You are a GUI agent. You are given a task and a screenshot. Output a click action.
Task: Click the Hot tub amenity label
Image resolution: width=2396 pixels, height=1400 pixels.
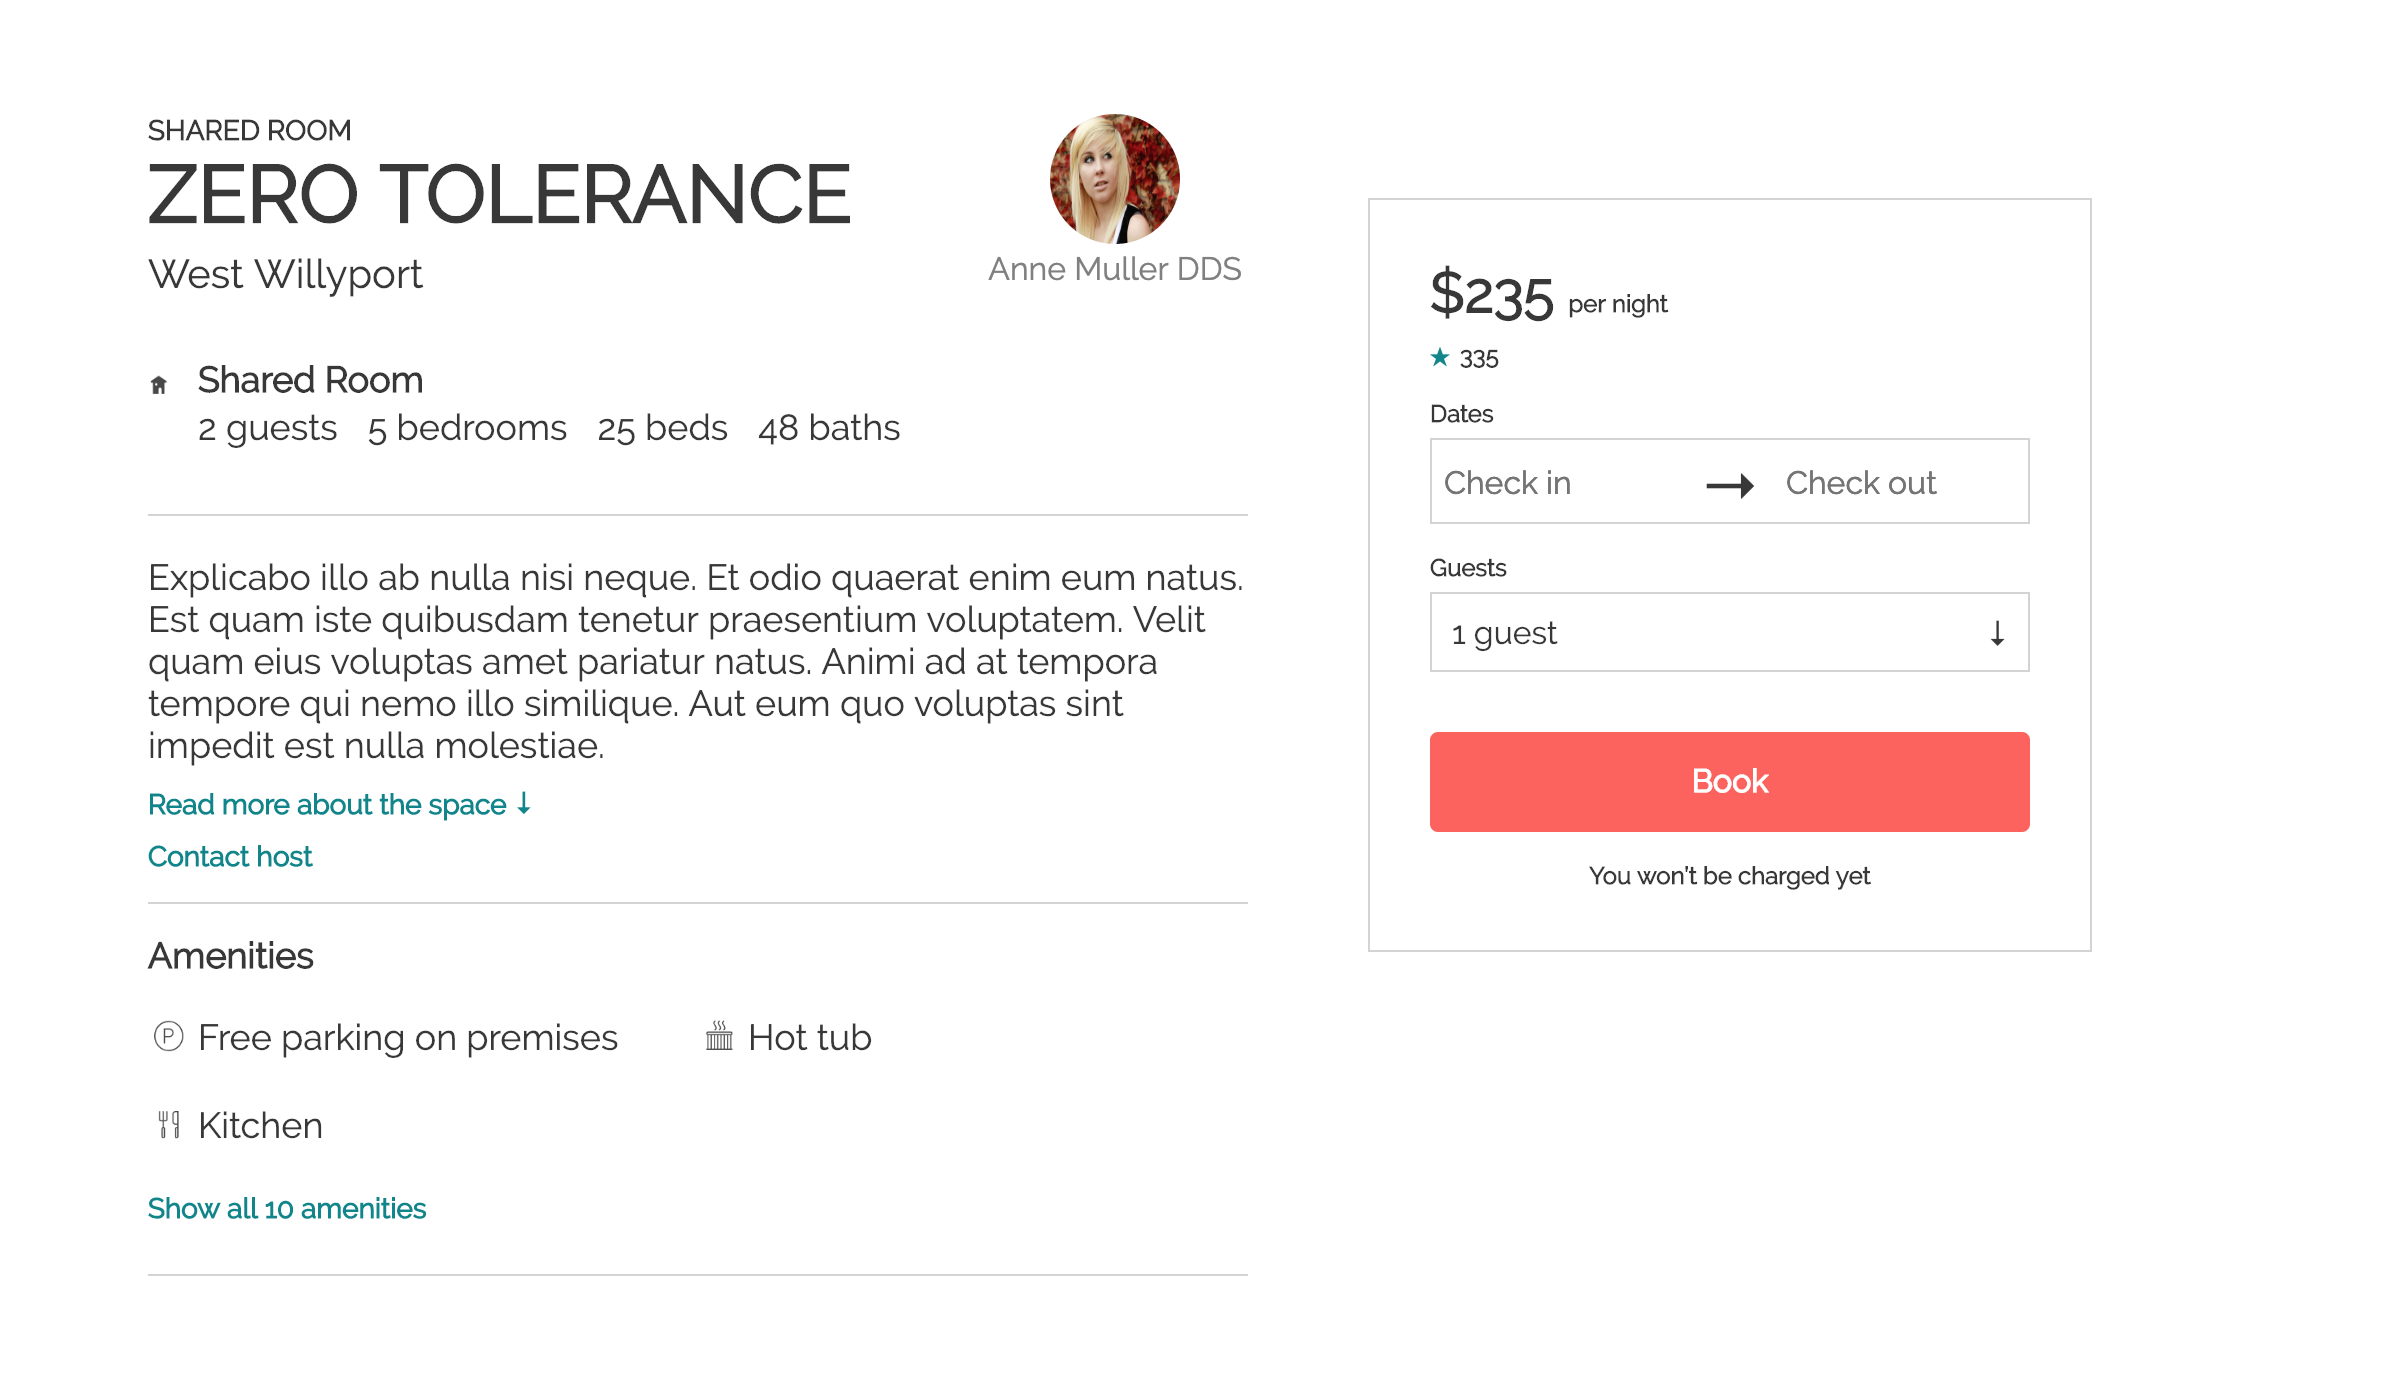point(810,1038)
